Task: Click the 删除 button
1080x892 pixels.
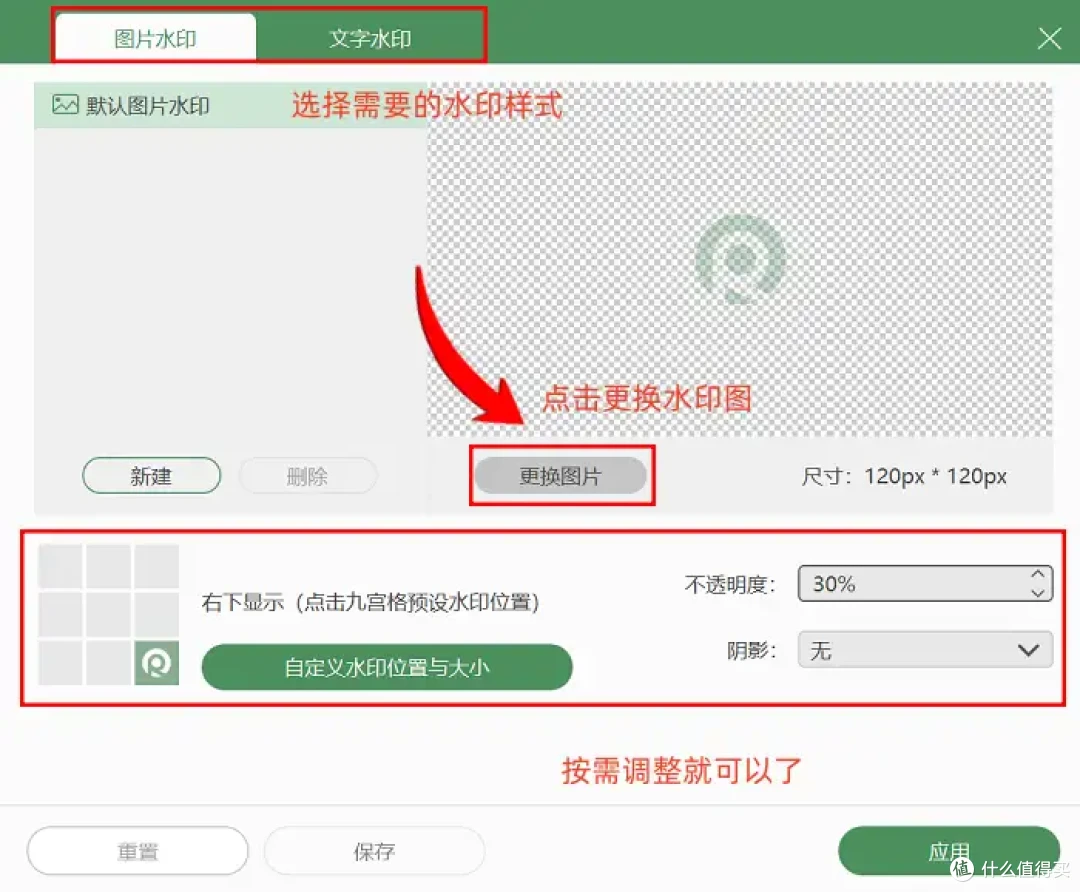Action: (308, 475)
